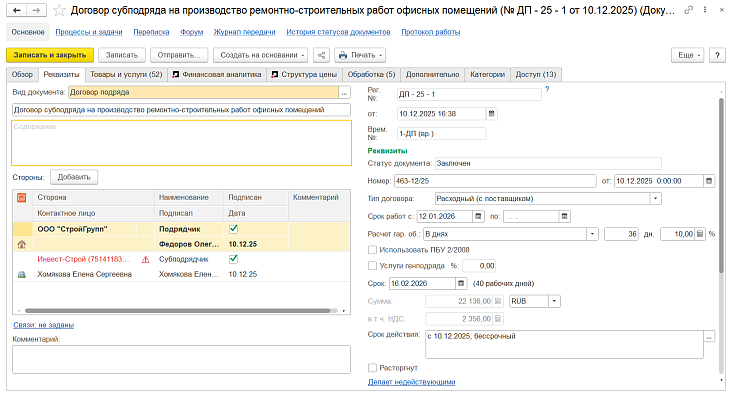Tick the Услуги генподряда checkbox
Image resolution: width=736 pixels, height=396 pixels.
[x=372, y=266]
